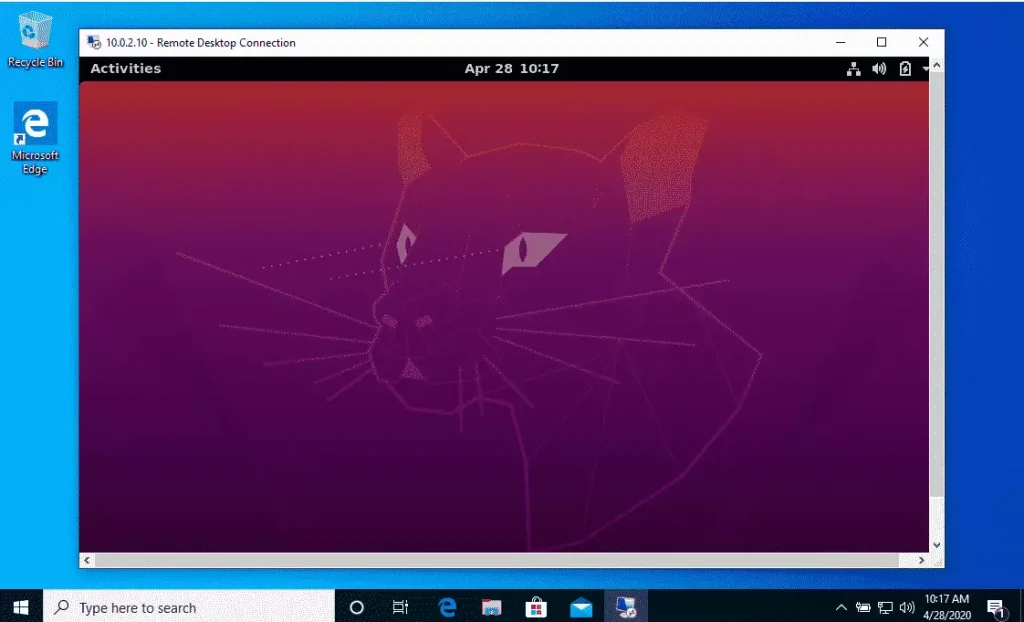Launch Microsoft Edge from the taskbar
The height and width of the screenshot is (622, 1024).
click(447, 608)
